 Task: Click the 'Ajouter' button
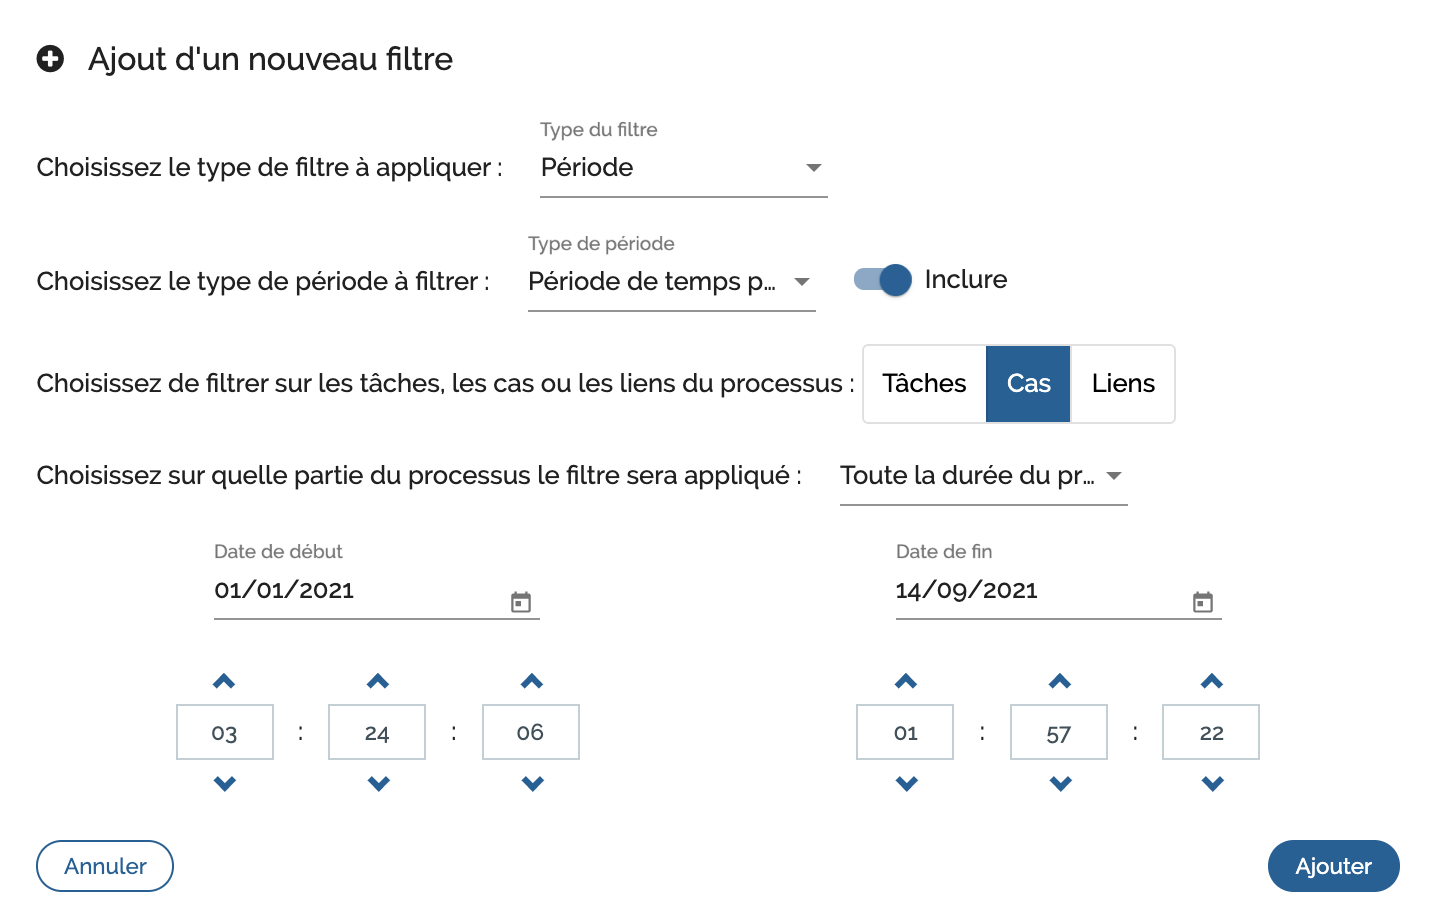[x=1333, y=866]
